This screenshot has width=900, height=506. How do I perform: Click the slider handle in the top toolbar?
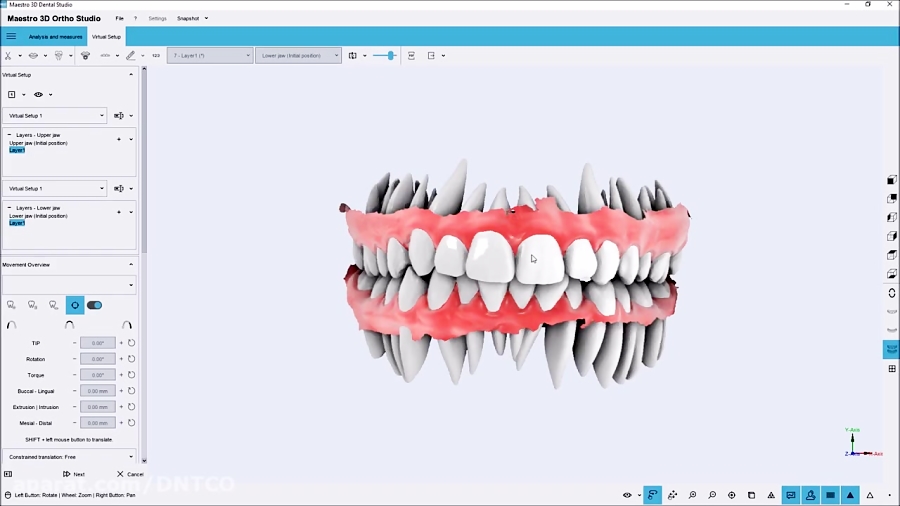tap(390, 56)
